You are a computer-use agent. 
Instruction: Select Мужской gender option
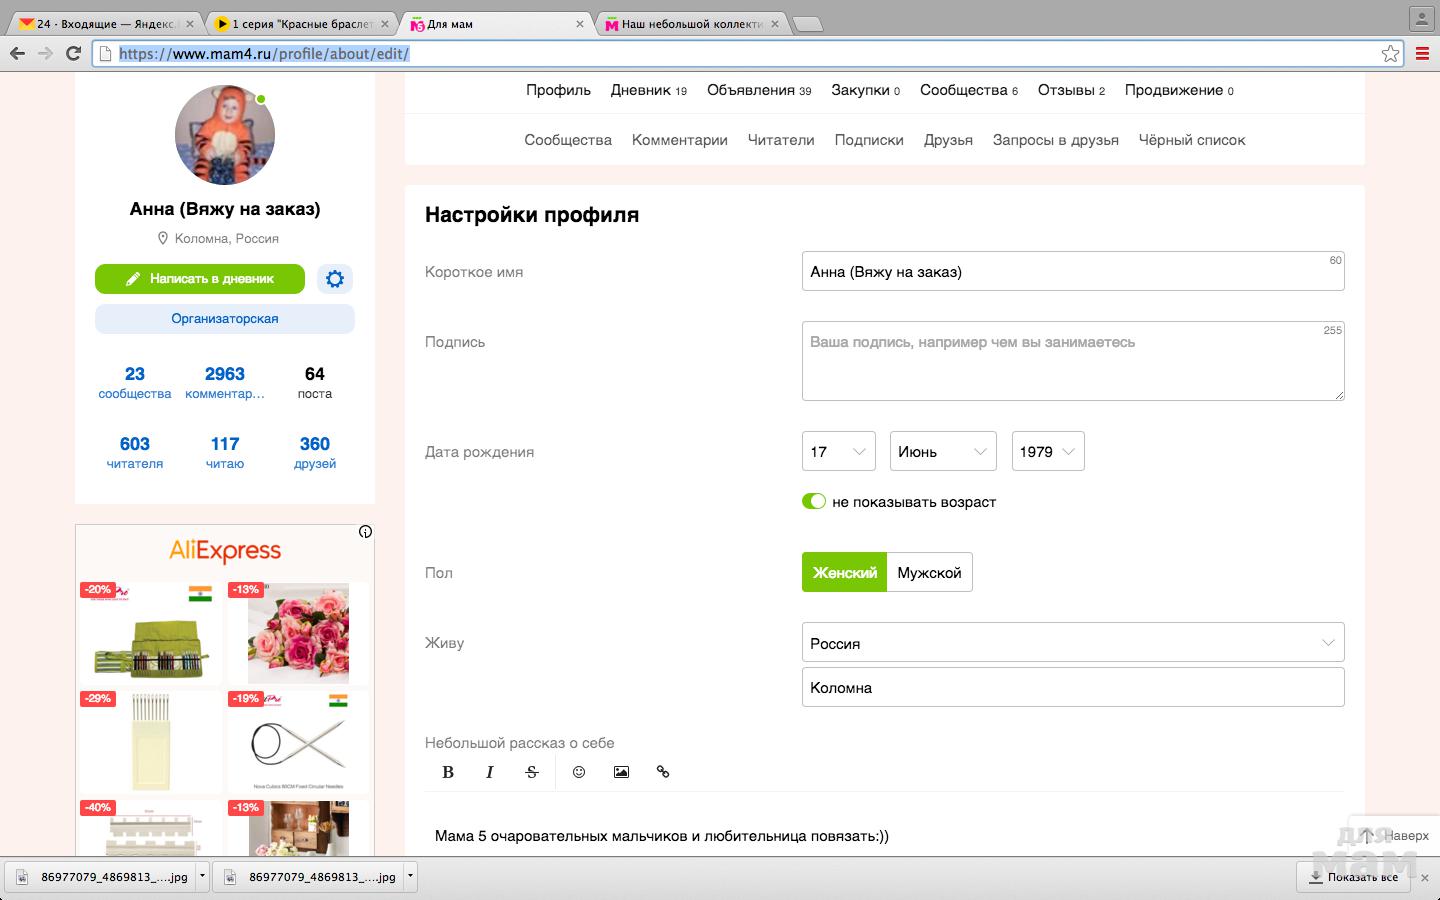(929, 573)
